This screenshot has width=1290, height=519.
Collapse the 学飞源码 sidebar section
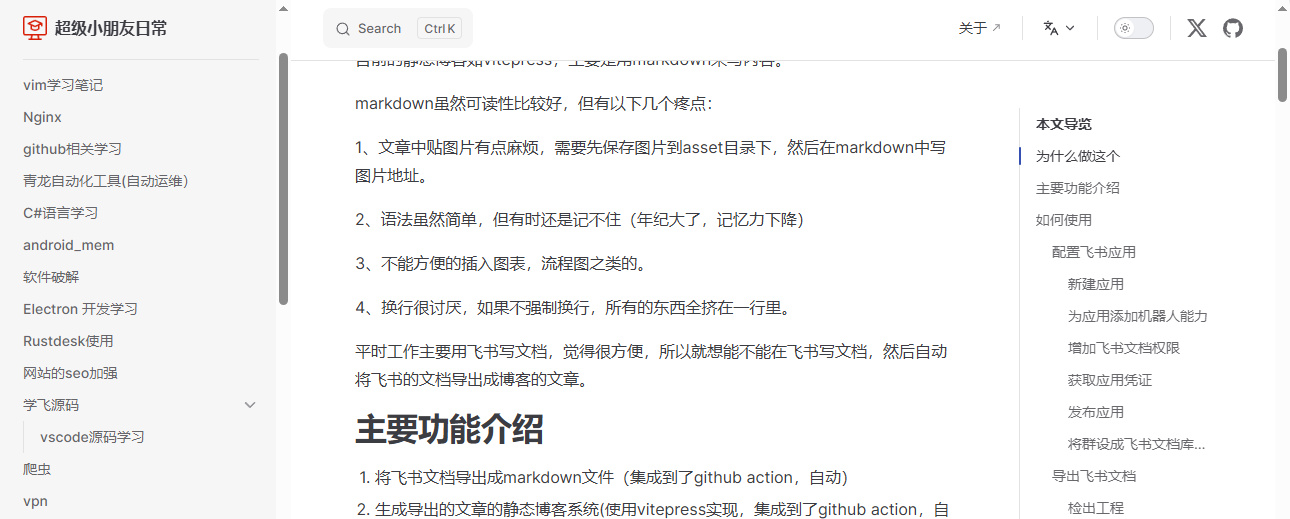(250, 405)
